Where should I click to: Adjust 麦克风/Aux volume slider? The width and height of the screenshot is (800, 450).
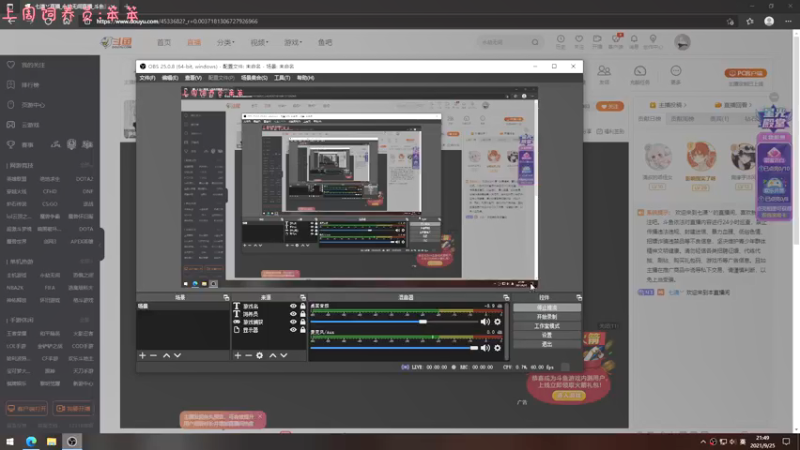394,348
